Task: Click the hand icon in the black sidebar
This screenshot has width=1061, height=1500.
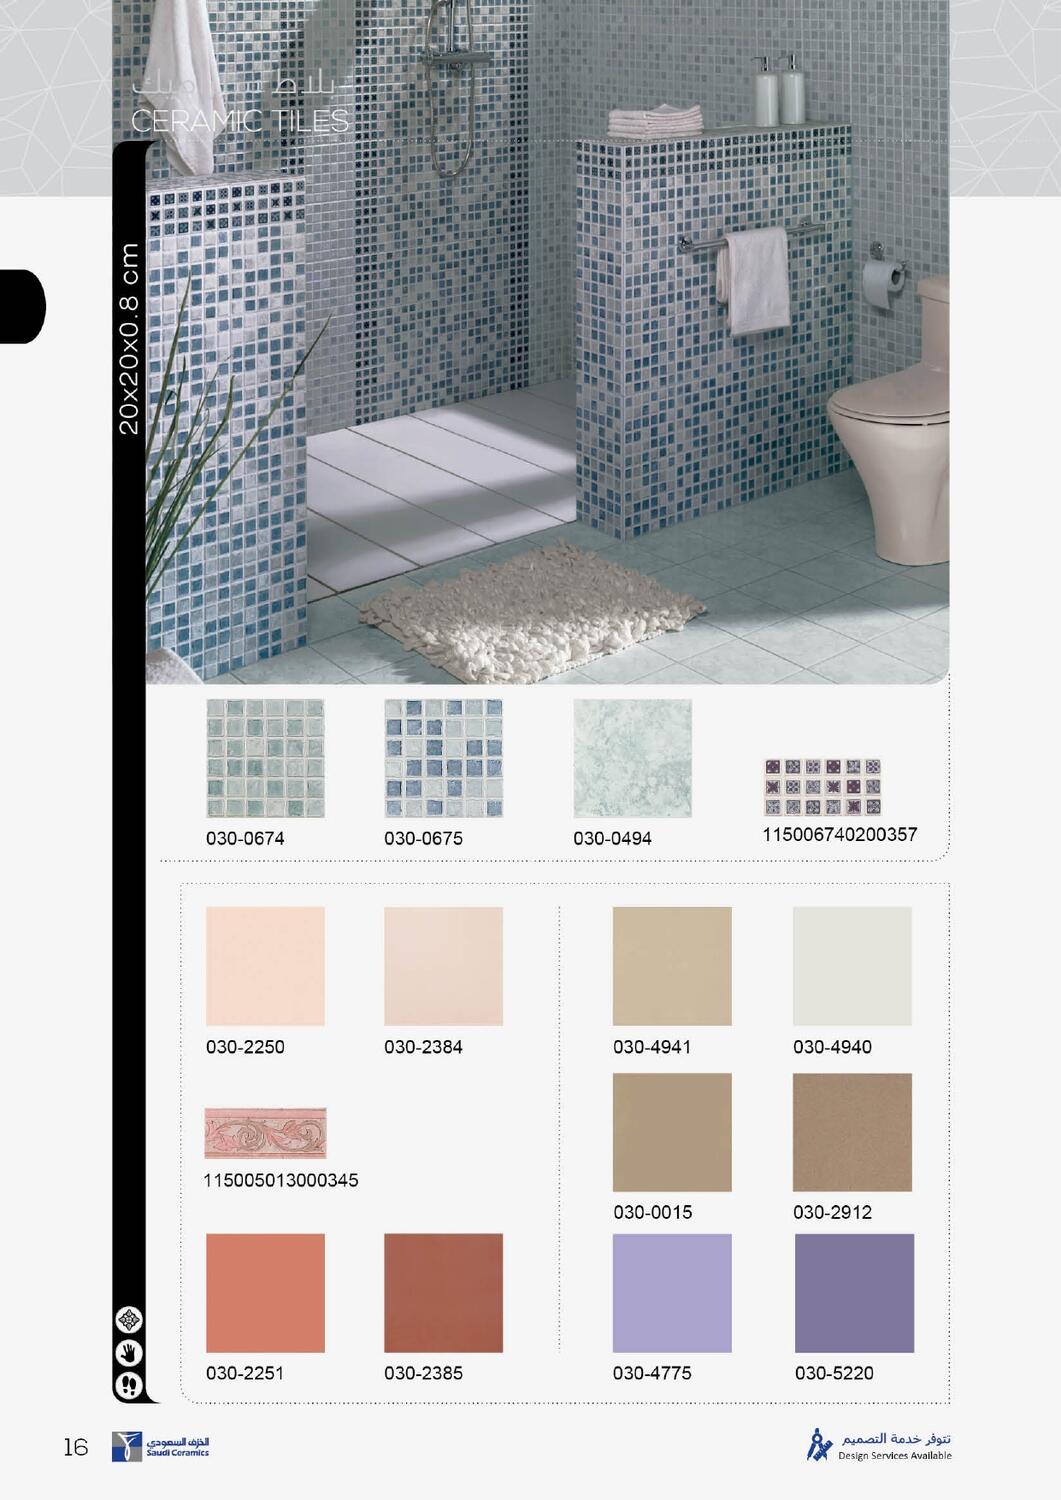Action: 130,1352
